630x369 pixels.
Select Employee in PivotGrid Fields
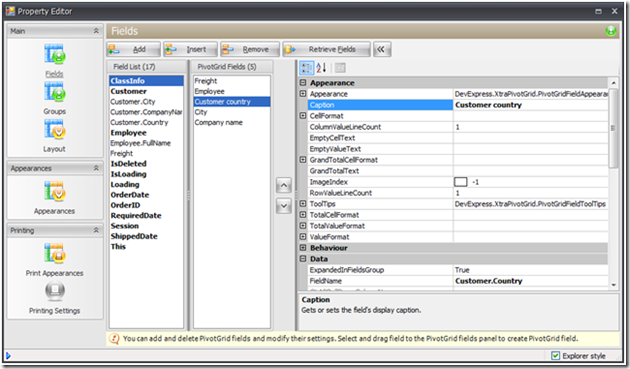click(232, 91)
